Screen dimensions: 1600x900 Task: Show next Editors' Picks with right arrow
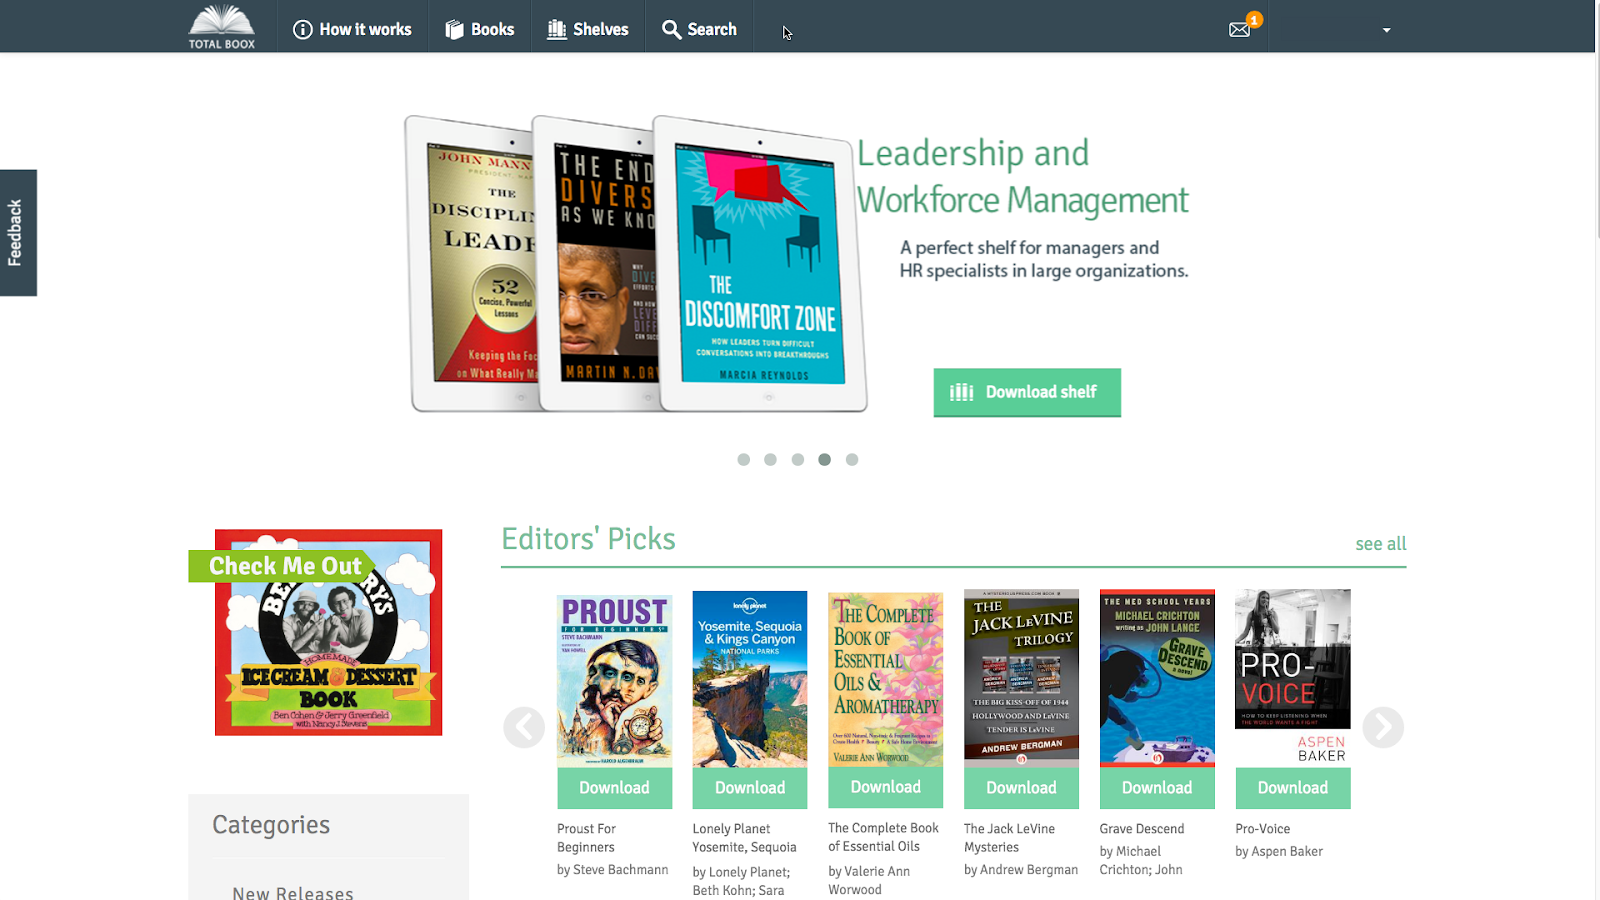[x=1383, y=727]
